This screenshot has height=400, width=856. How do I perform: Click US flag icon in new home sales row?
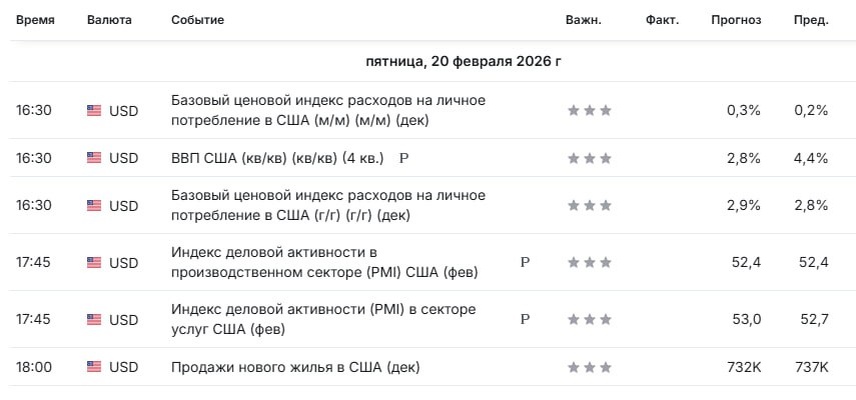tap(94, 367)
